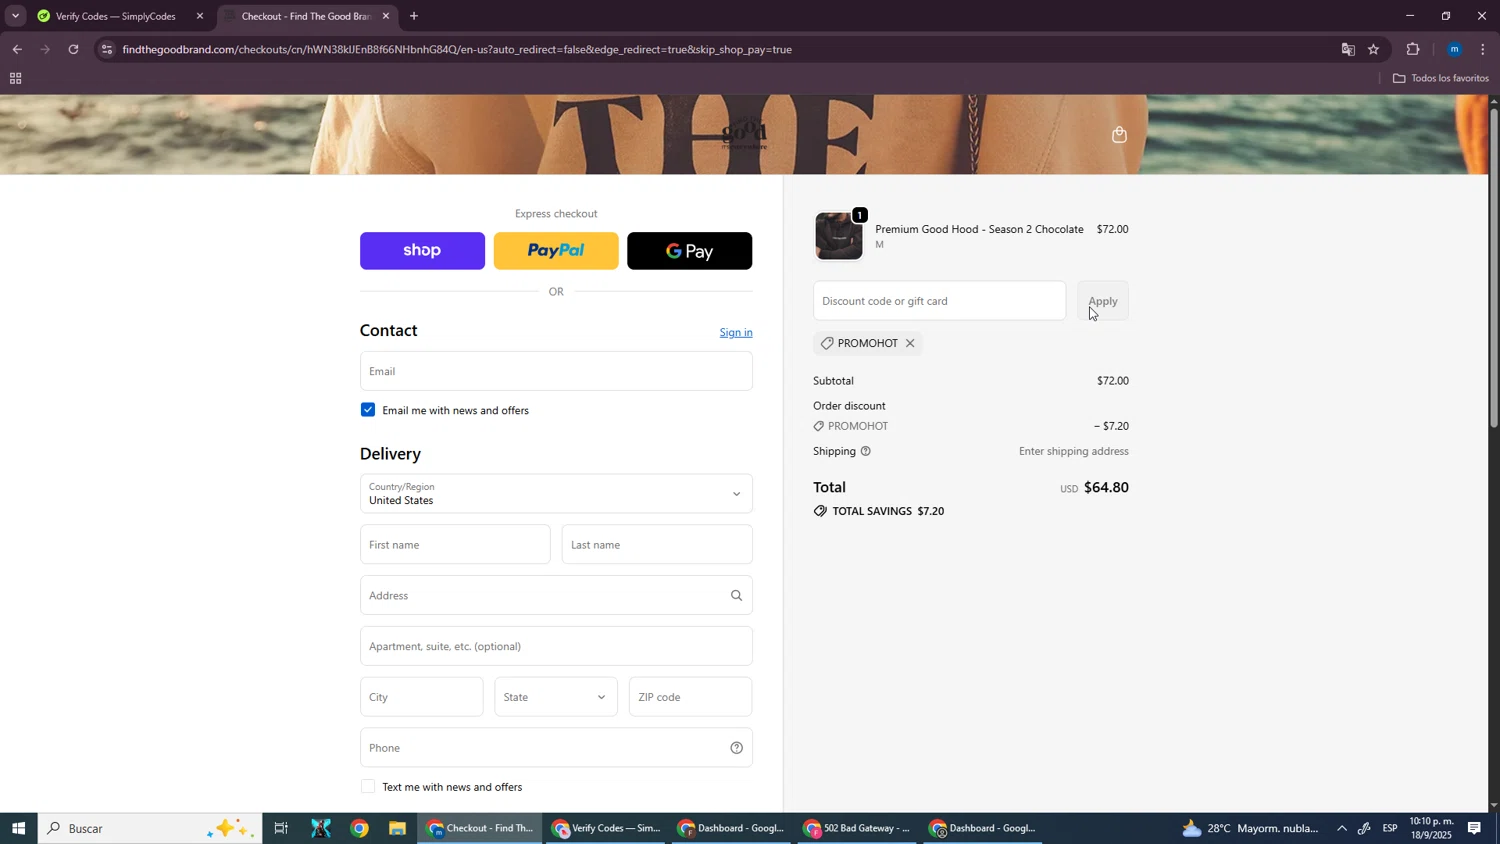
Task: Open the State dropdown
Action: tap(556, 697)
